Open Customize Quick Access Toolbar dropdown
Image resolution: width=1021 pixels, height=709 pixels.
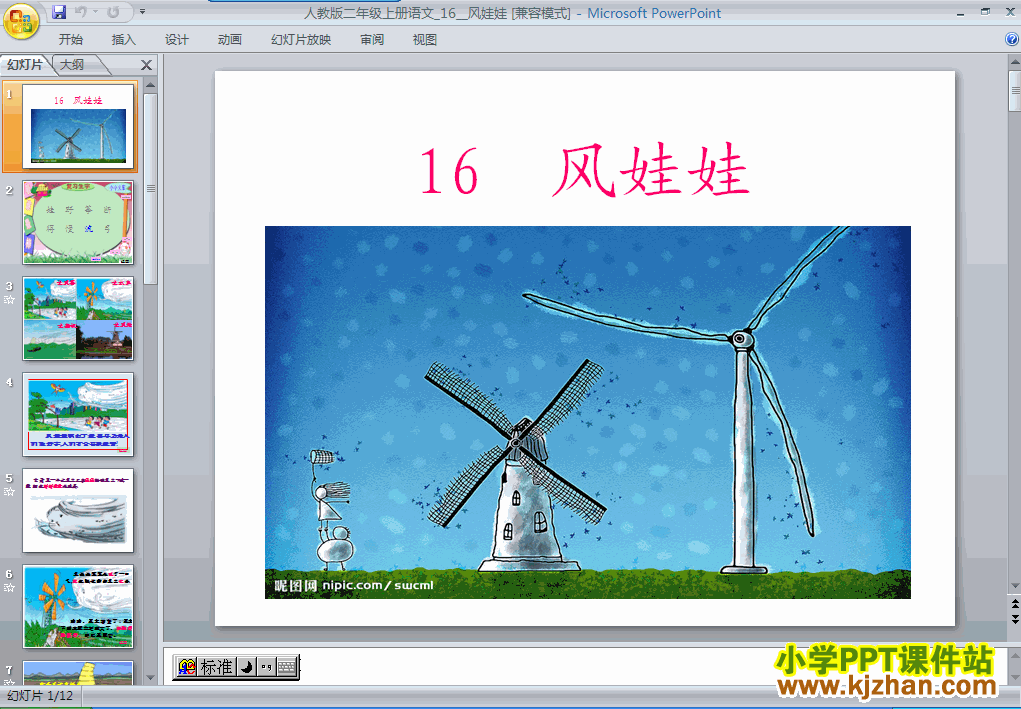click(143, 12)
